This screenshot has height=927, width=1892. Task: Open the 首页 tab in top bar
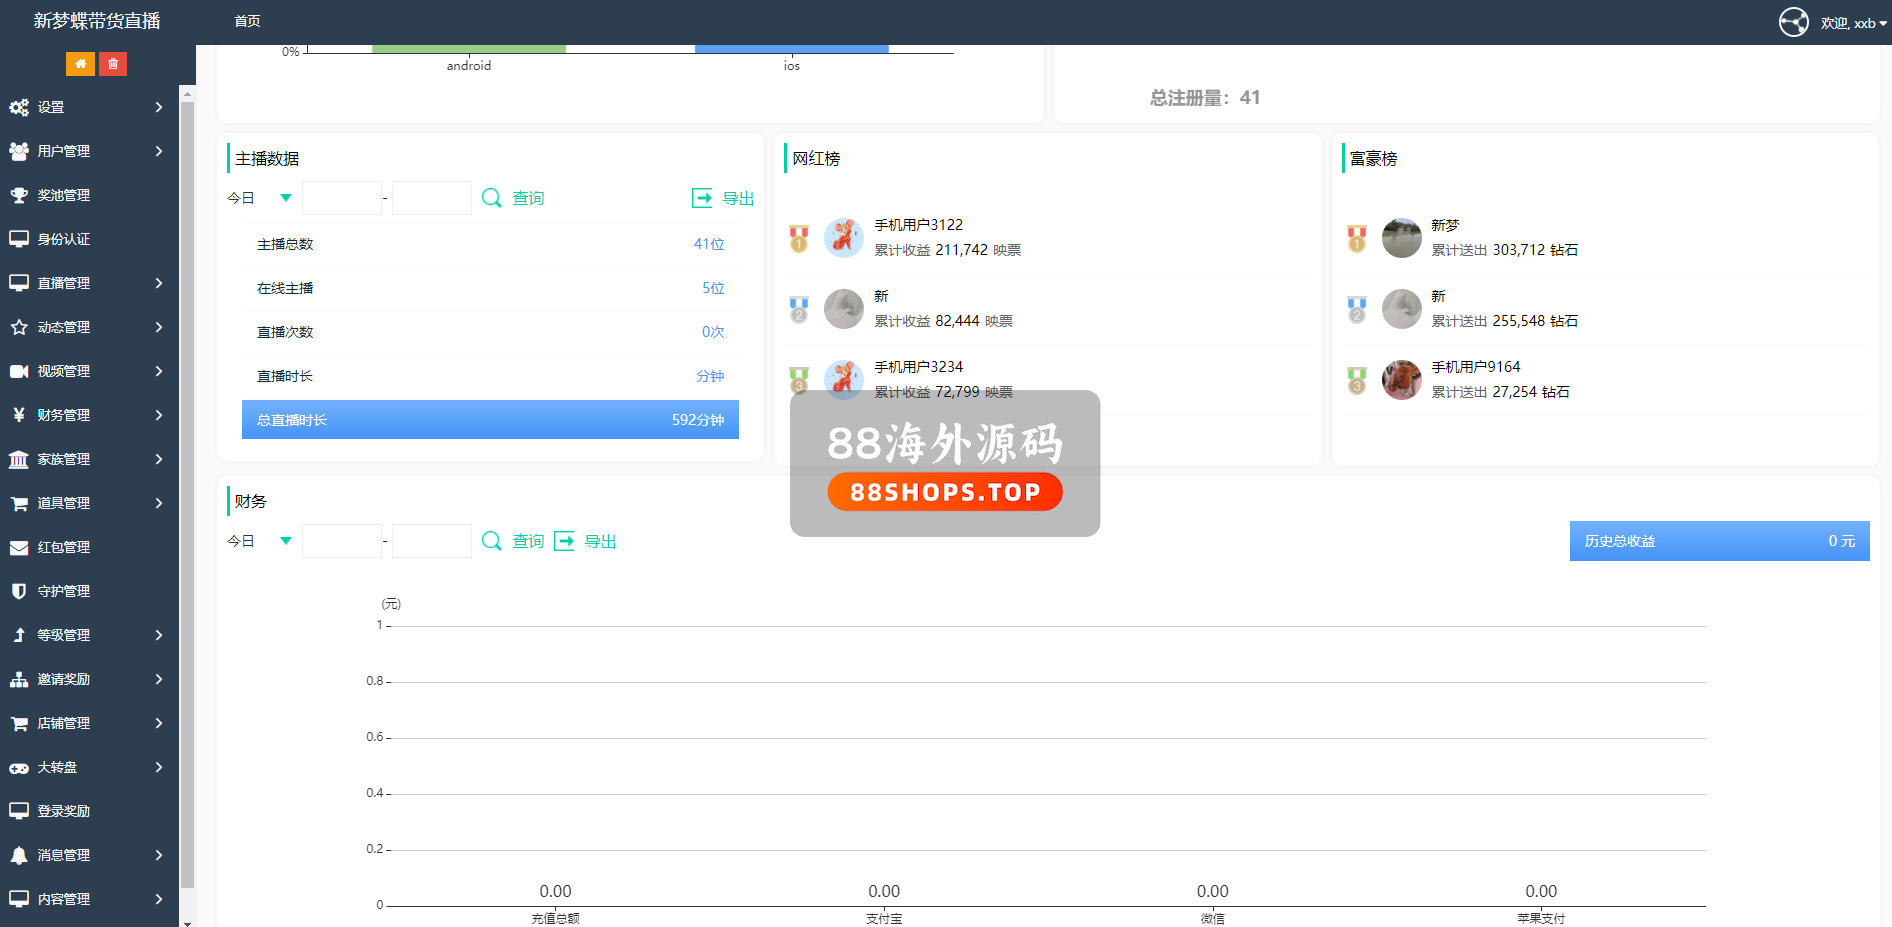point(247,21)
